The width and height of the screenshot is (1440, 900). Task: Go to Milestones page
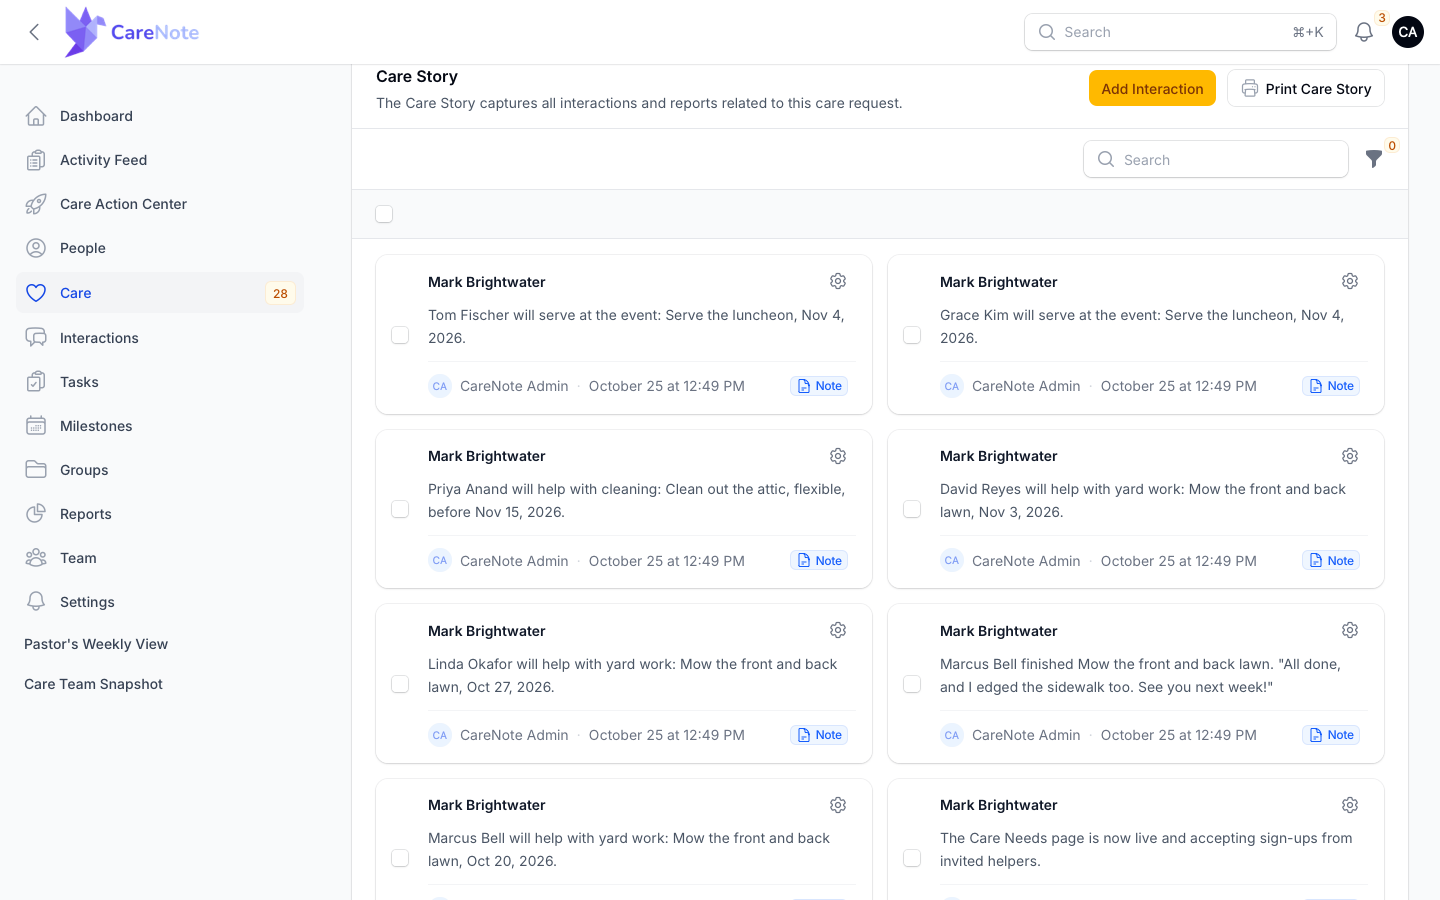point(160,426)
